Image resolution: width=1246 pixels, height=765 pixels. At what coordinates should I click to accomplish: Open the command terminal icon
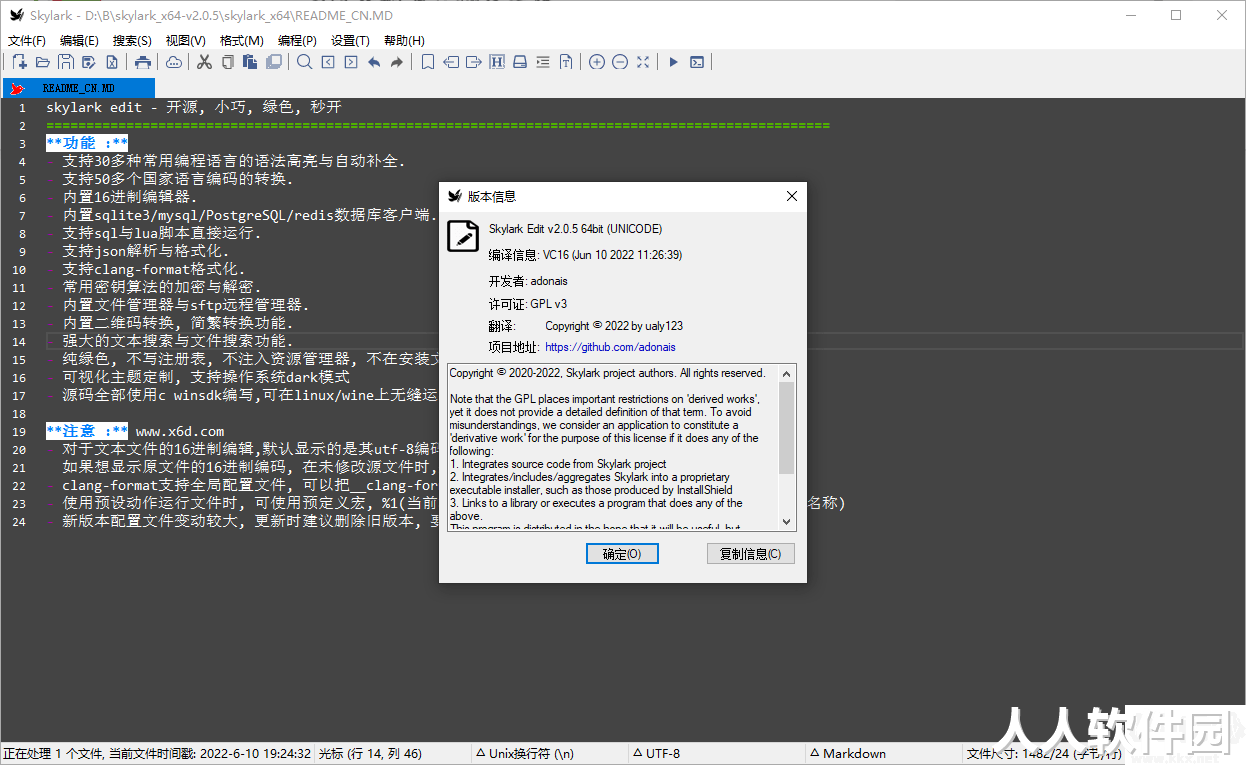[x=697, y=62]
